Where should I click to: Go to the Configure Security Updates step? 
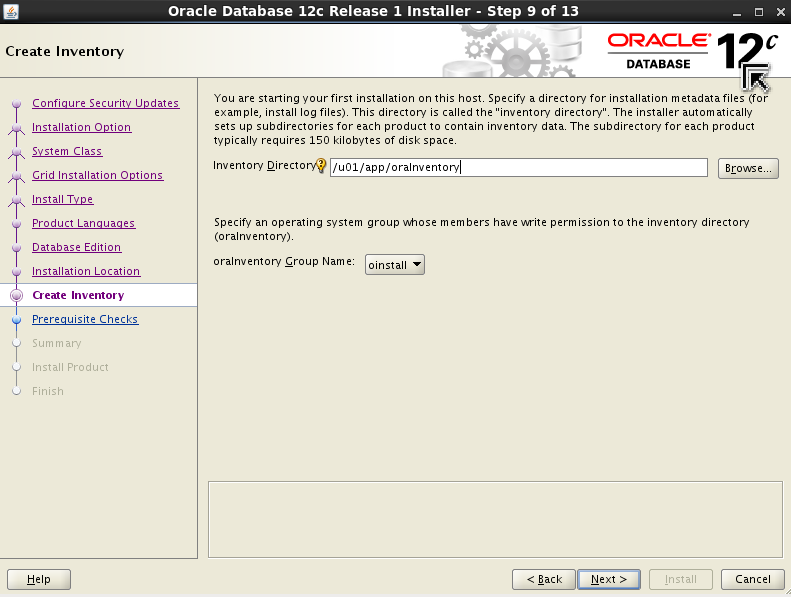(105, 103)
